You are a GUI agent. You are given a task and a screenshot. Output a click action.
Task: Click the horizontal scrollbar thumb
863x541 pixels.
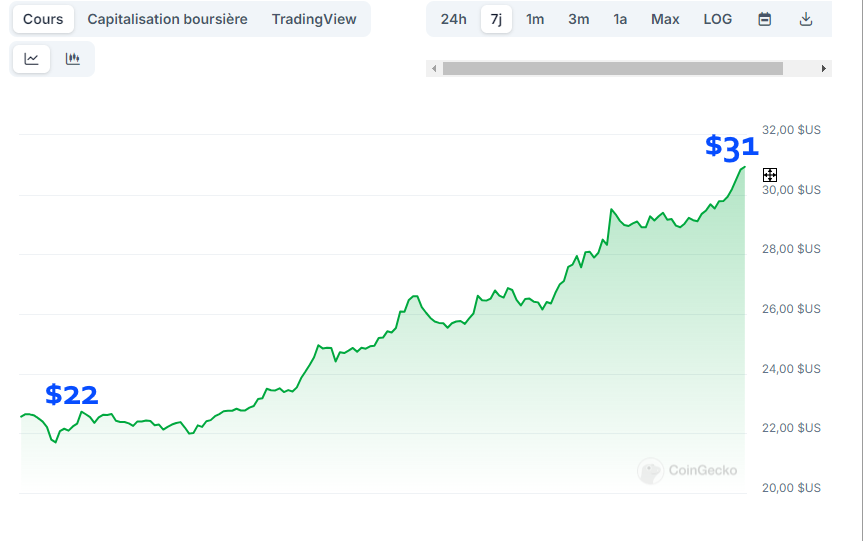(x=613, y=68)
